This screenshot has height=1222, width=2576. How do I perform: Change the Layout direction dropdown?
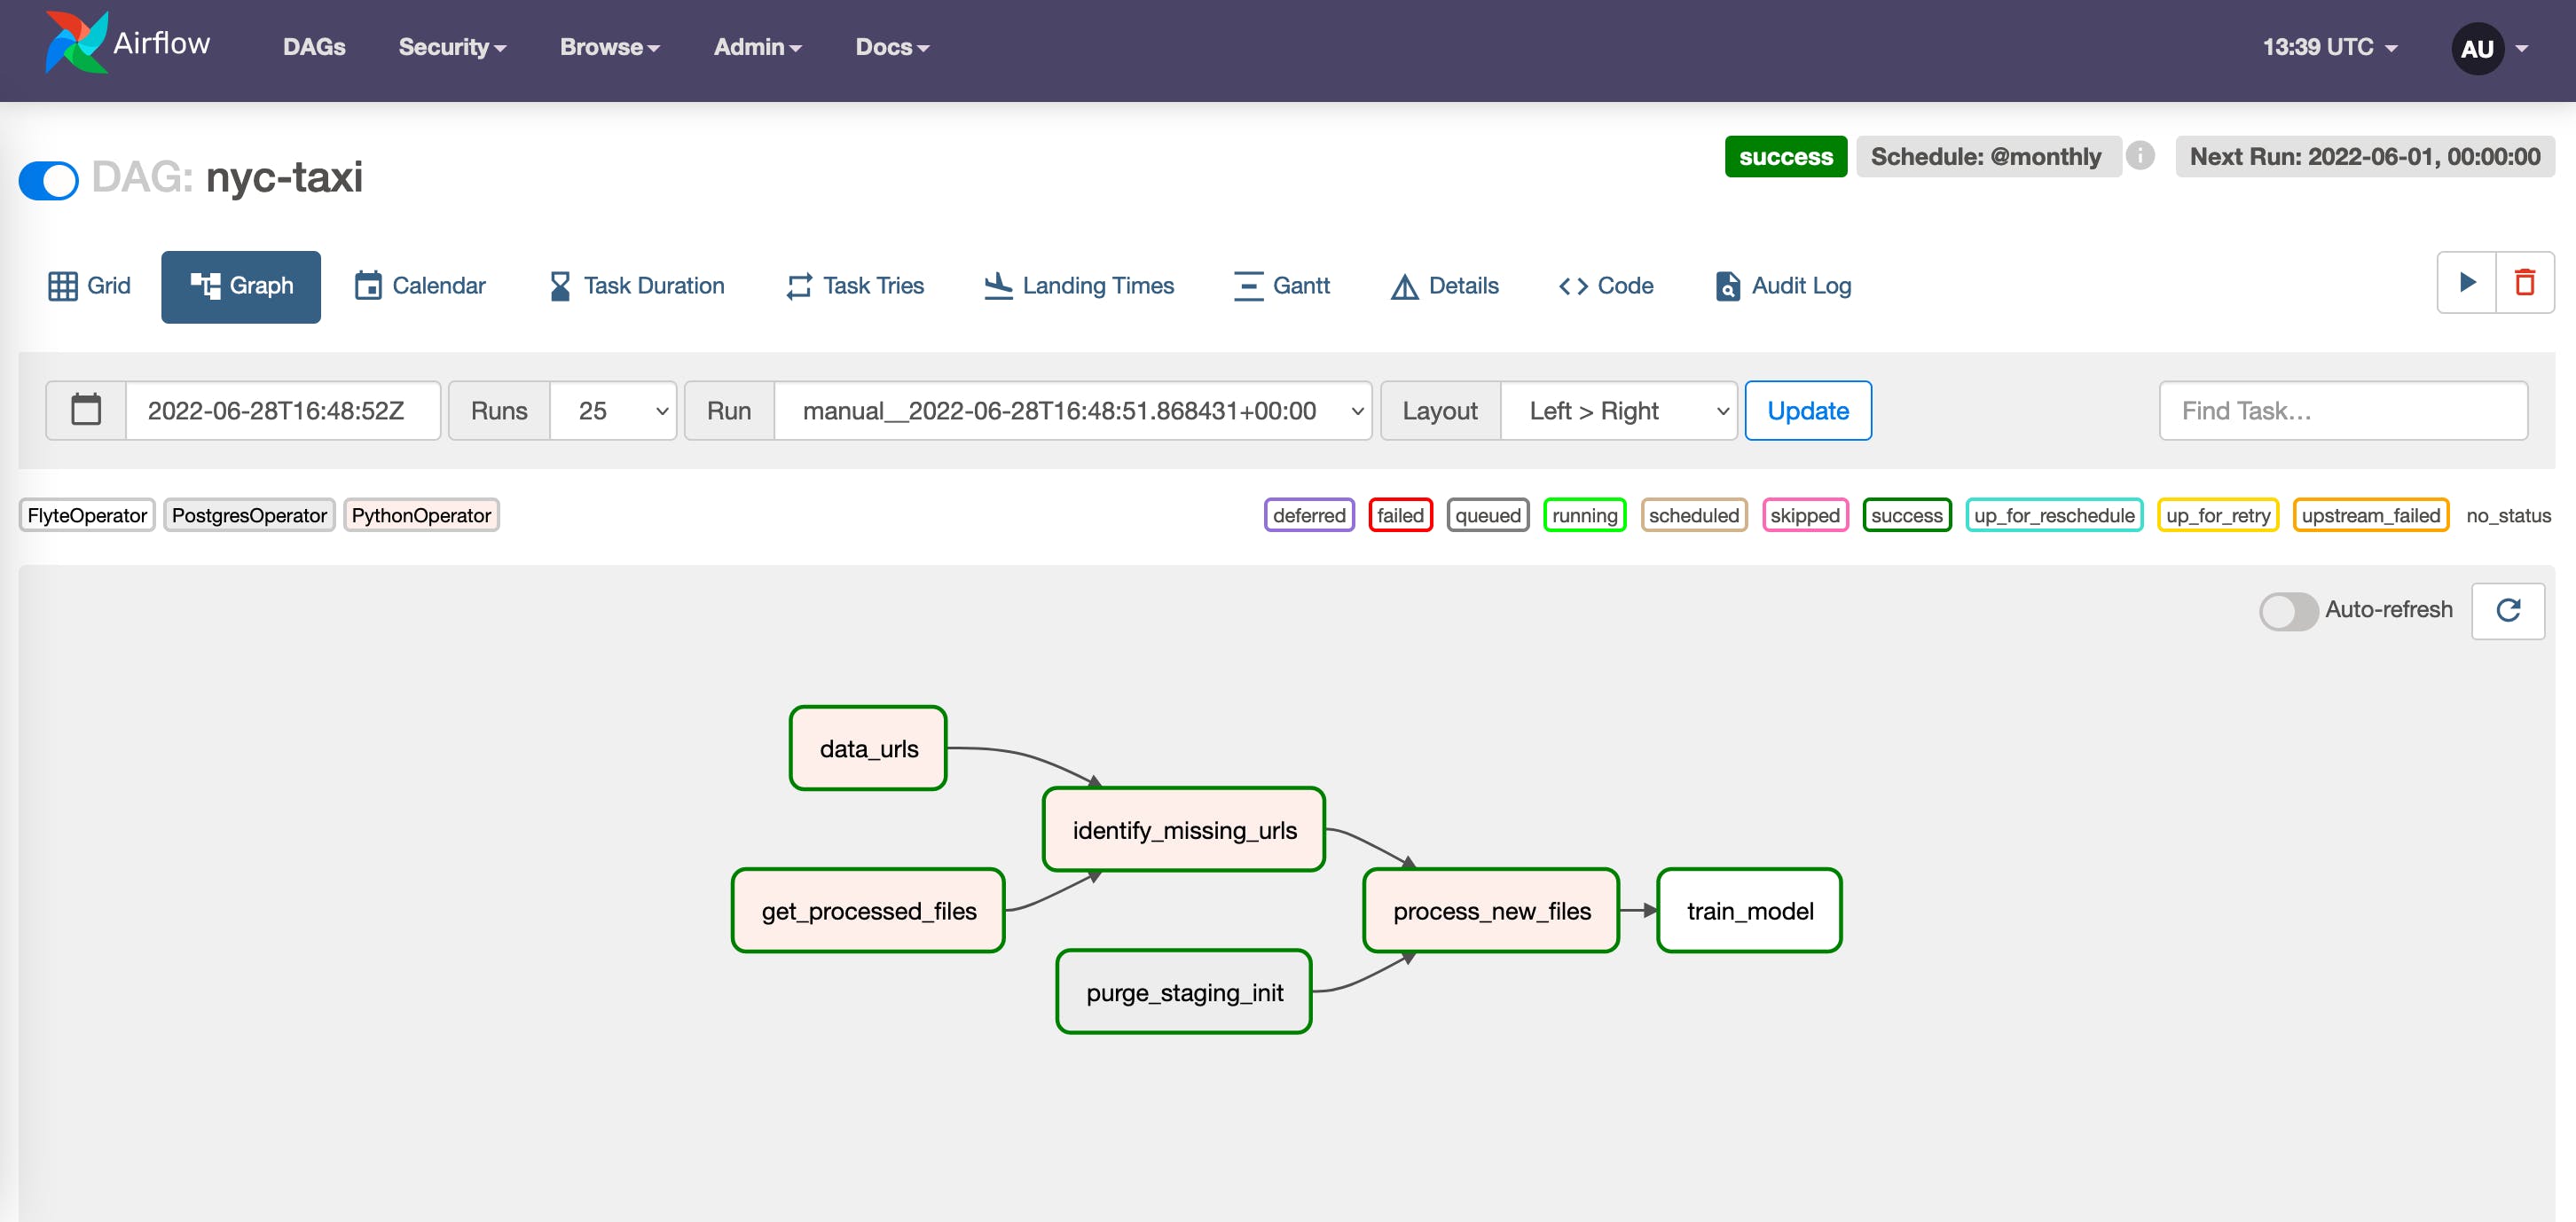1618,410
